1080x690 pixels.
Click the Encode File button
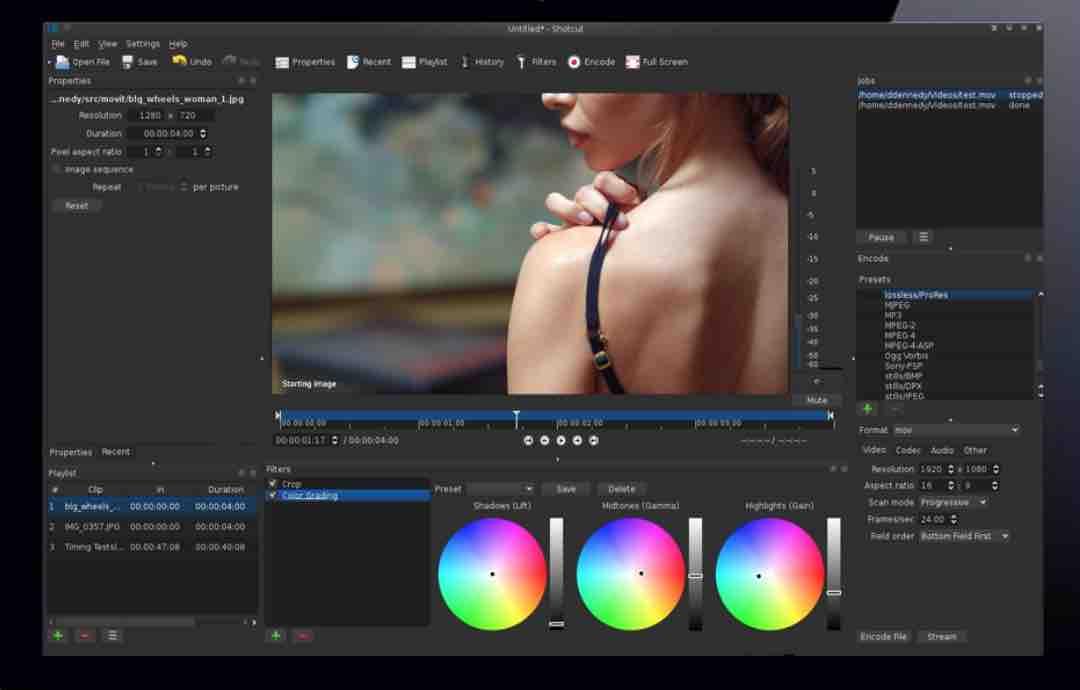884,636
